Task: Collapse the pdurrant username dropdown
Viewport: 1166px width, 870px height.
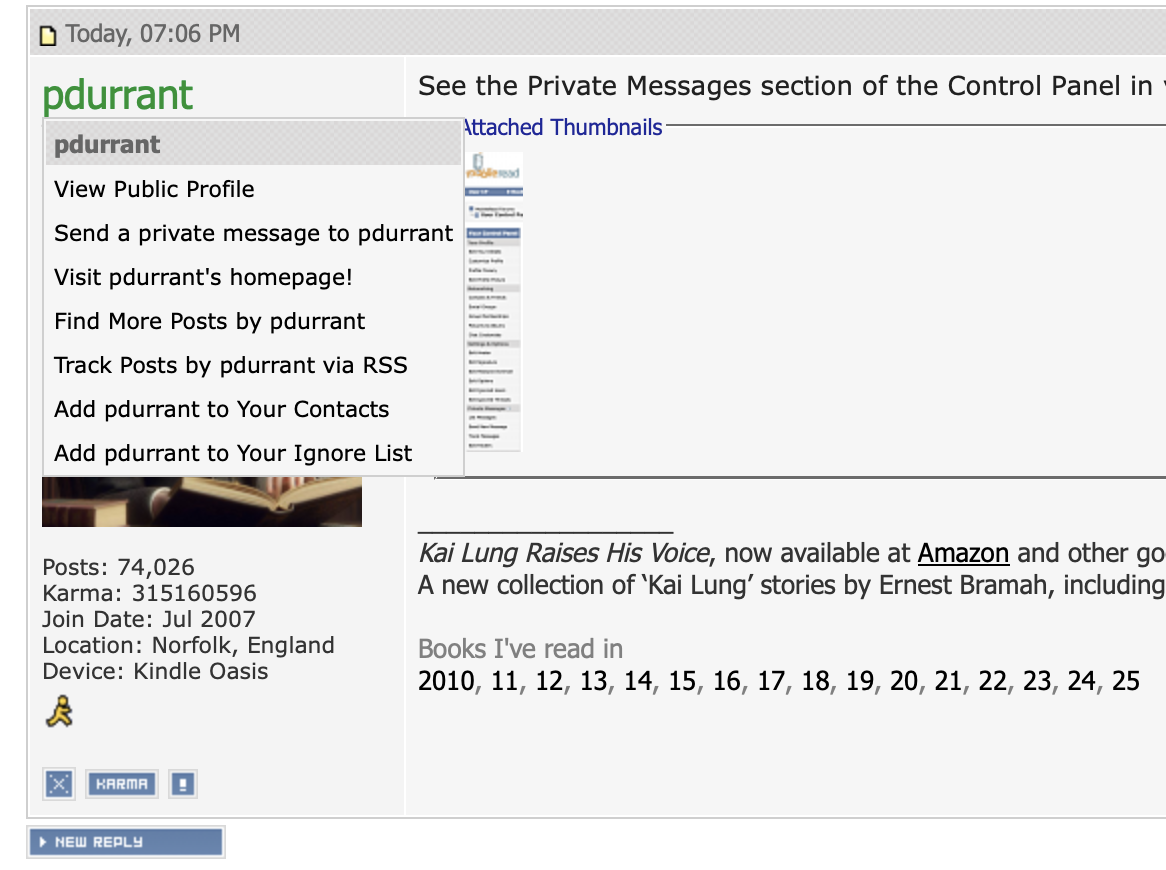Action: (x=117, y=95)
